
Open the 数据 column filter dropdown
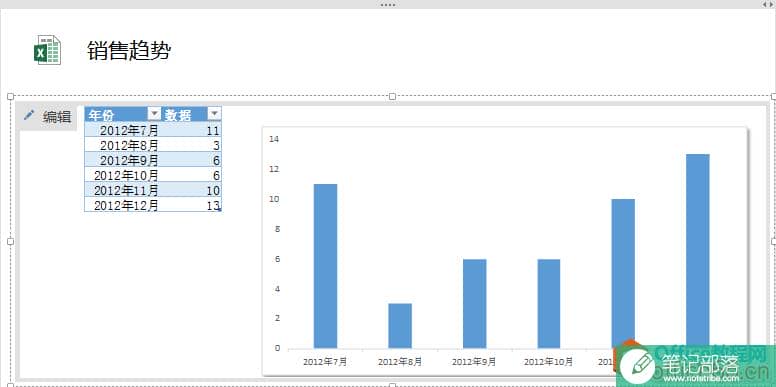[214, 114]
